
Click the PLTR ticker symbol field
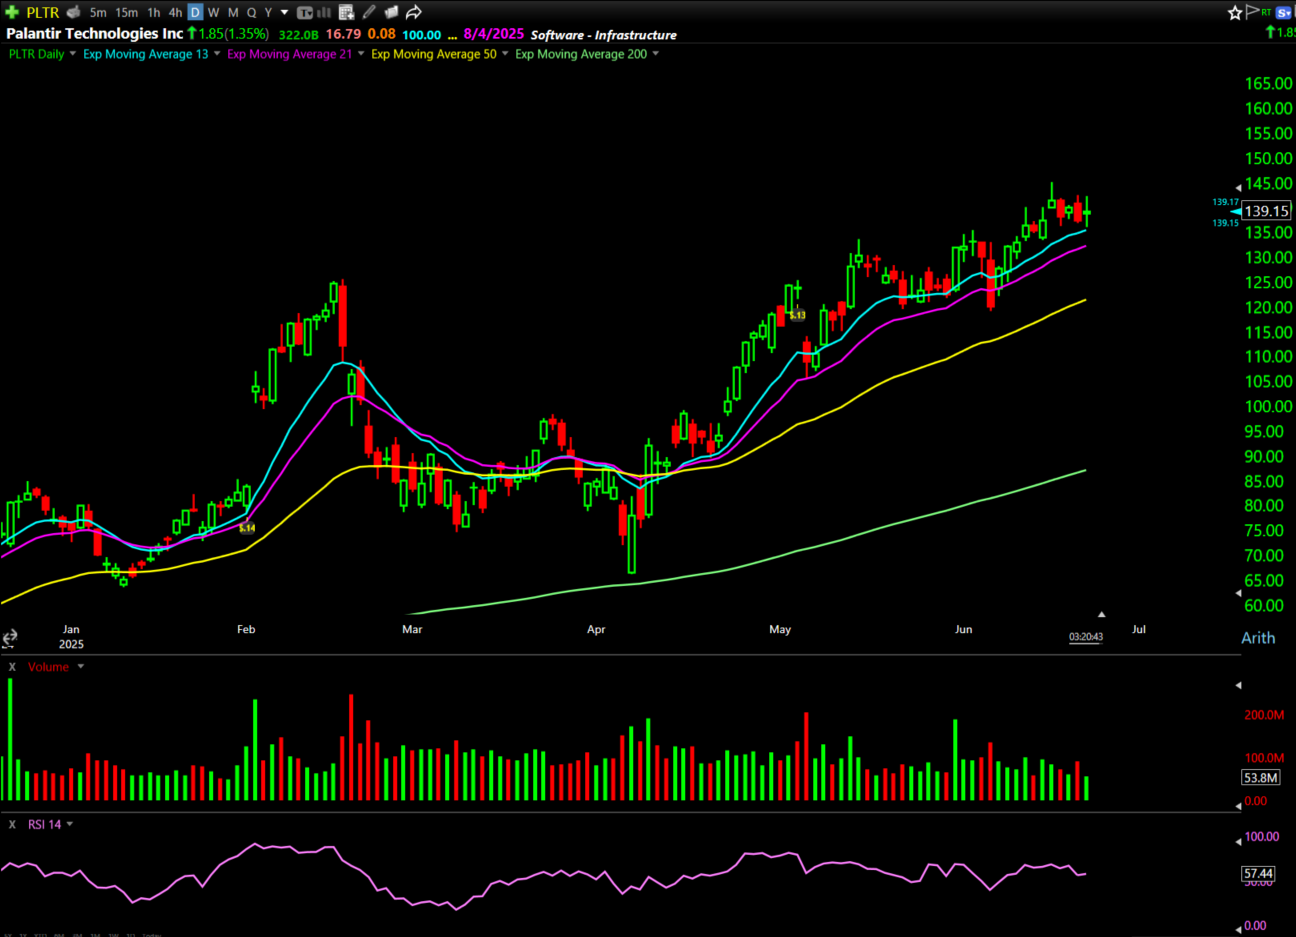coord(43,12)
